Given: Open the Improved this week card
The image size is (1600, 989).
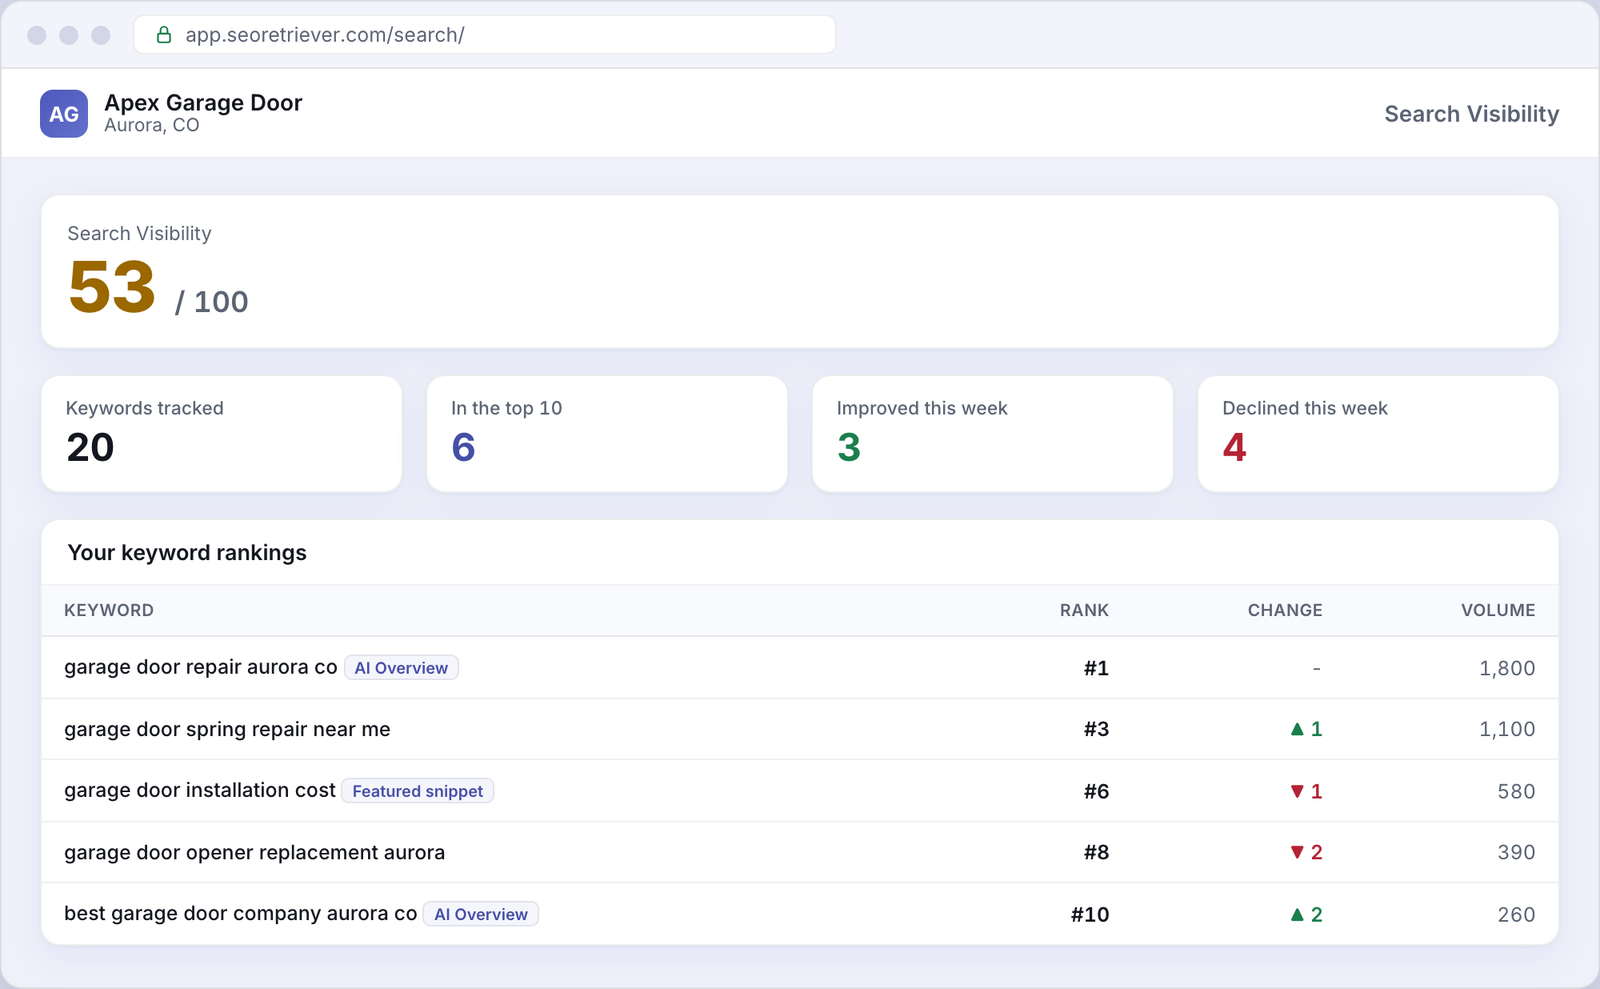Looking at the screenshot, I should click(993, 434).
